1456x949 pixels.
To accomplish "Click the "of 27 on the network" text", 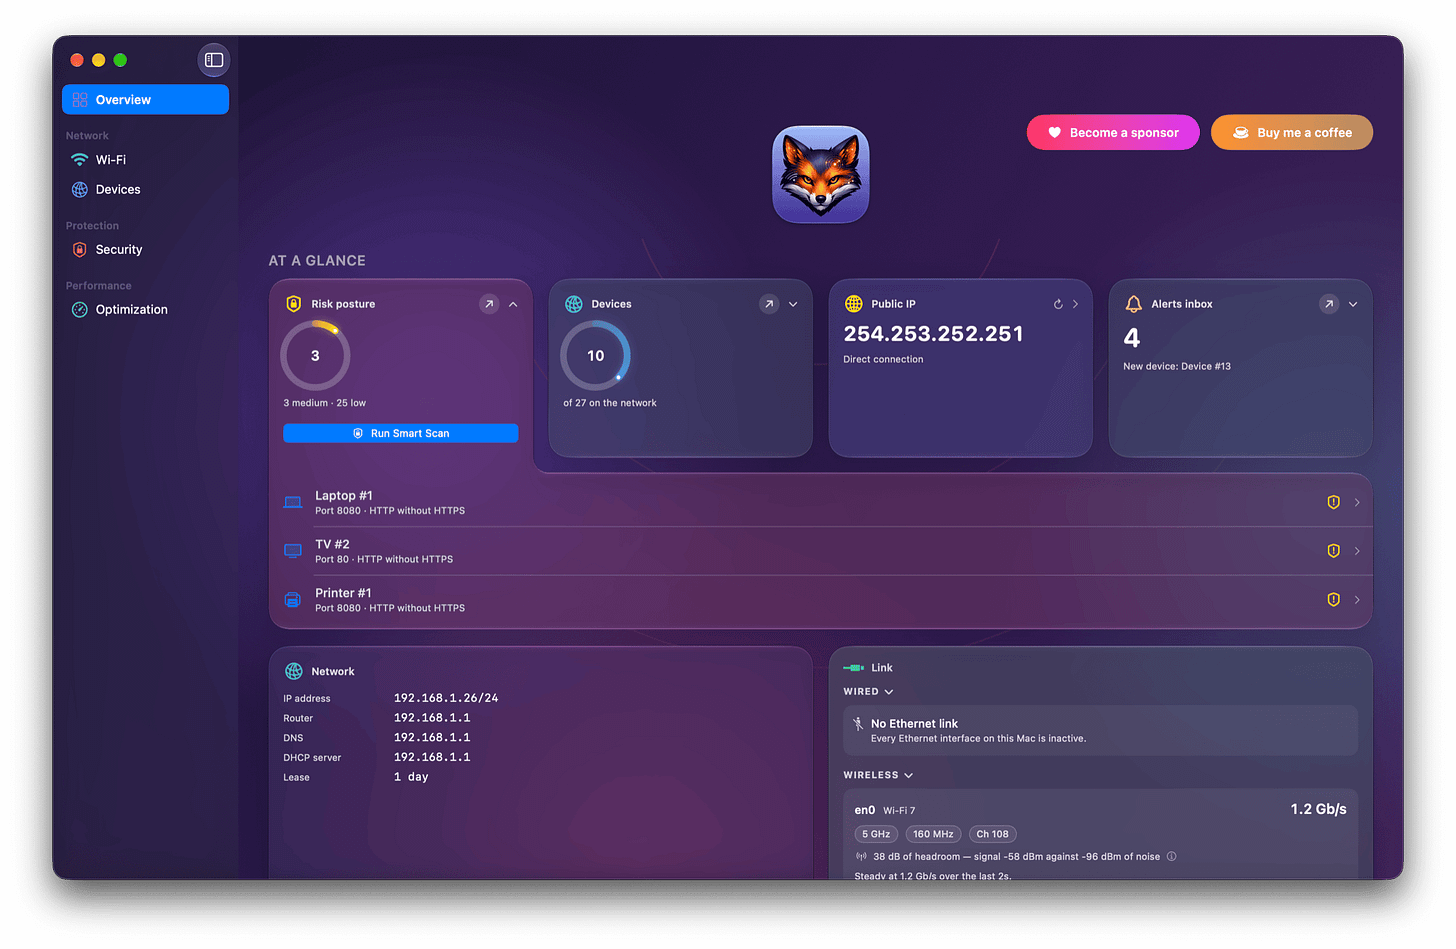I will tap(610, 403).
